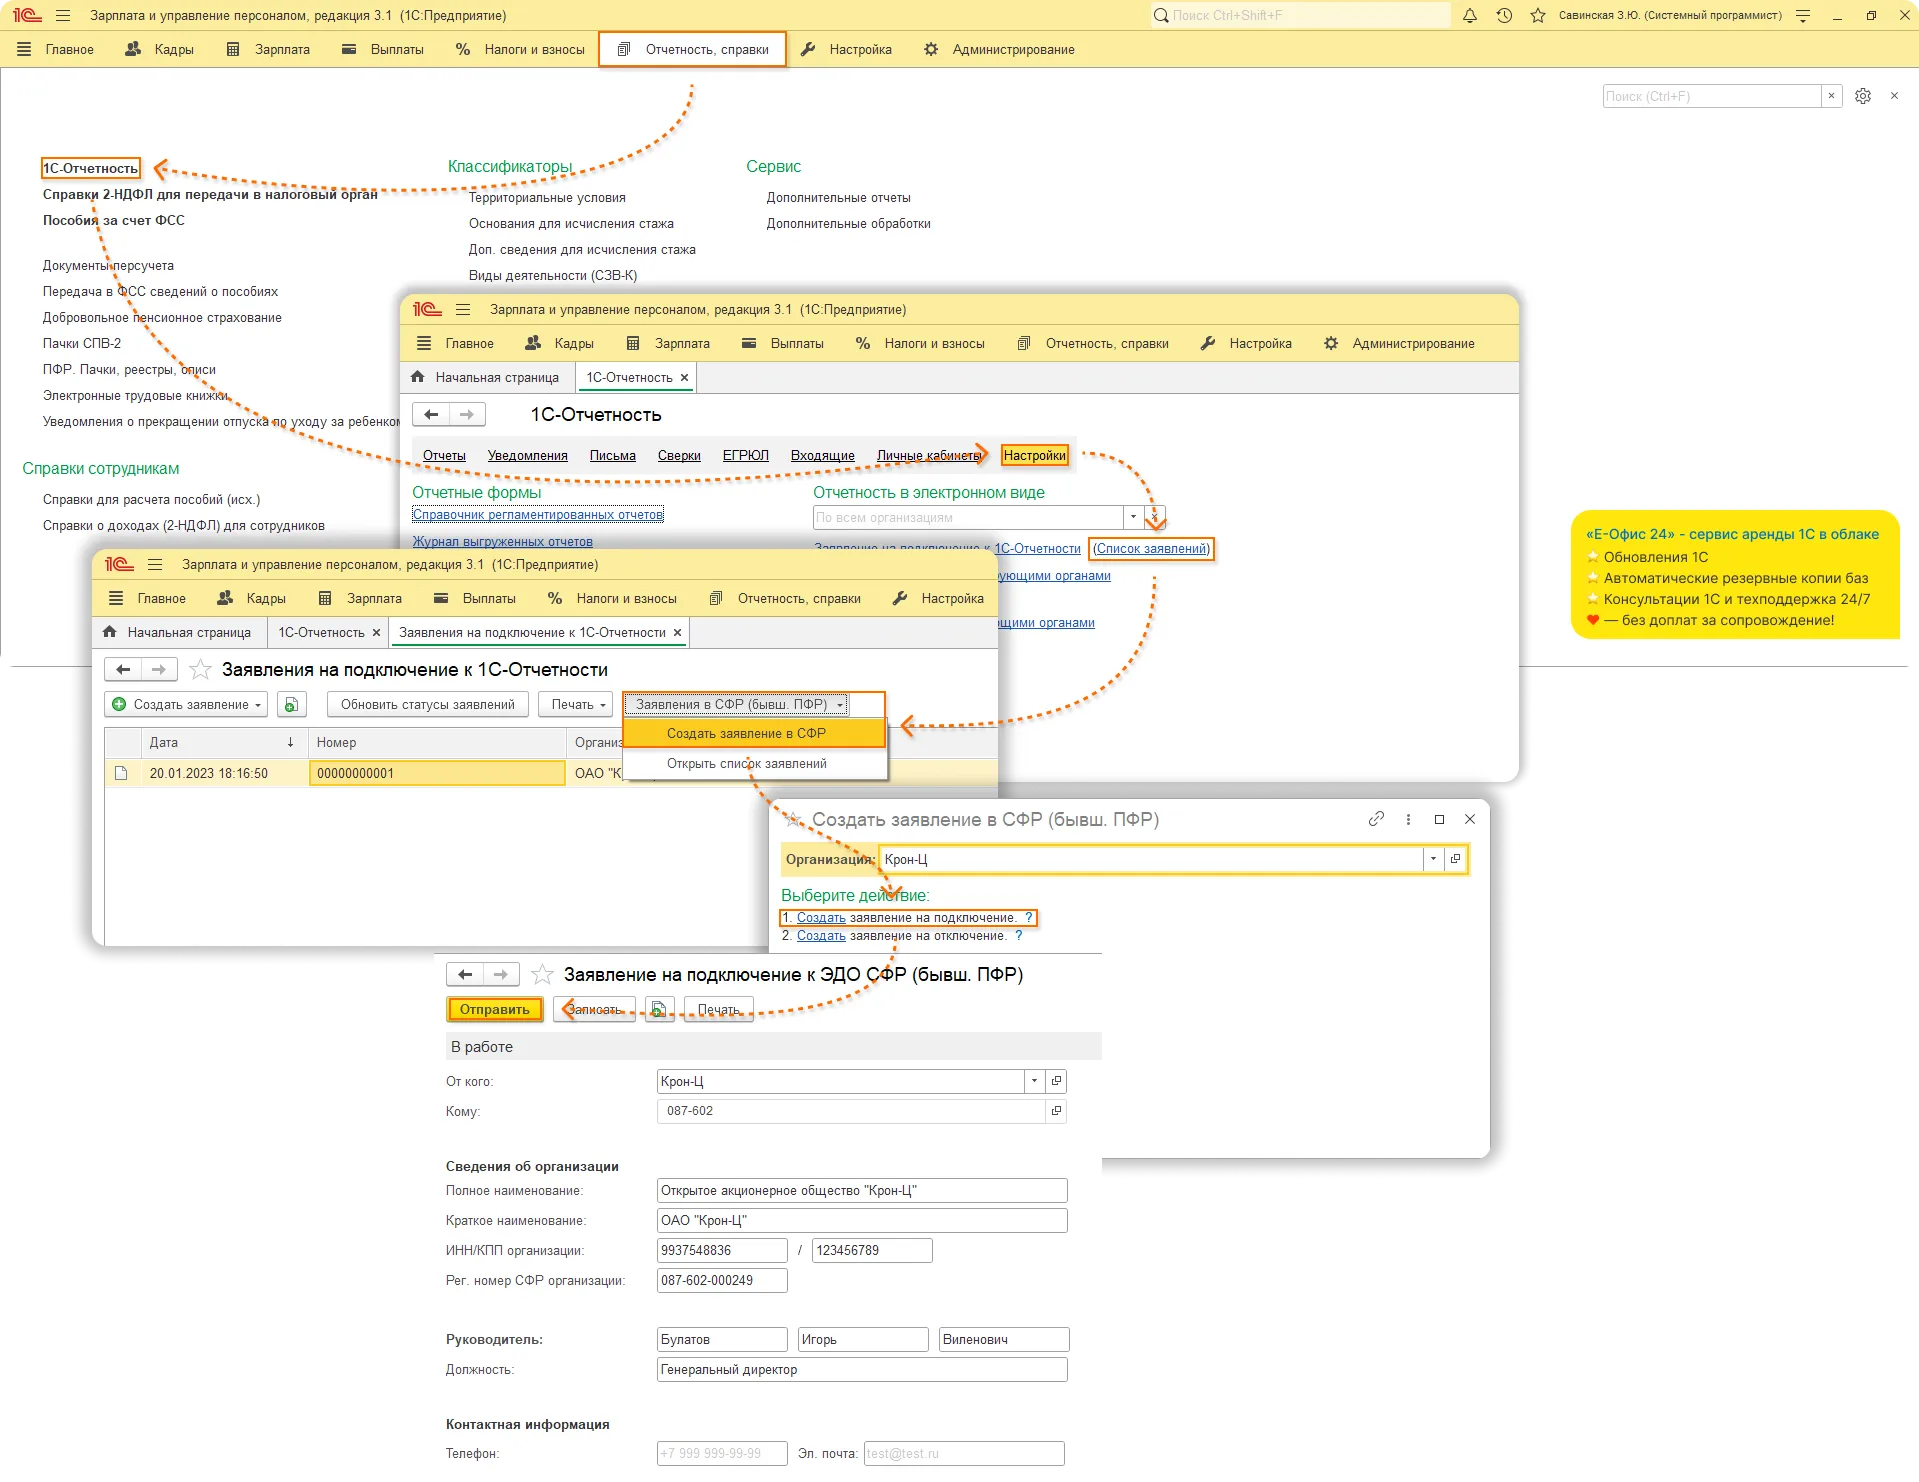
Task: Open Заявления в СФР (бывш. ПФР) dropdown
Action: click(x=737, y=705)
